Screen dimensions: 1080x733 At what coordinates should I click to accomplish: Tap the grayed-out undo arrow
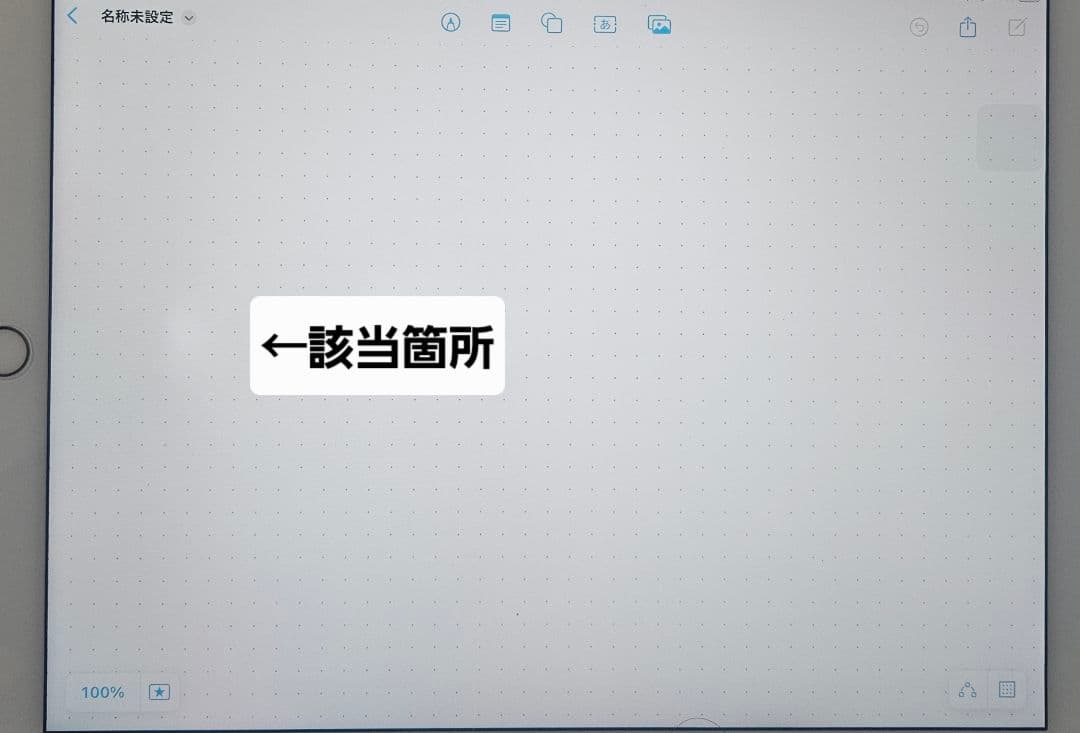[x=919, y=27]
